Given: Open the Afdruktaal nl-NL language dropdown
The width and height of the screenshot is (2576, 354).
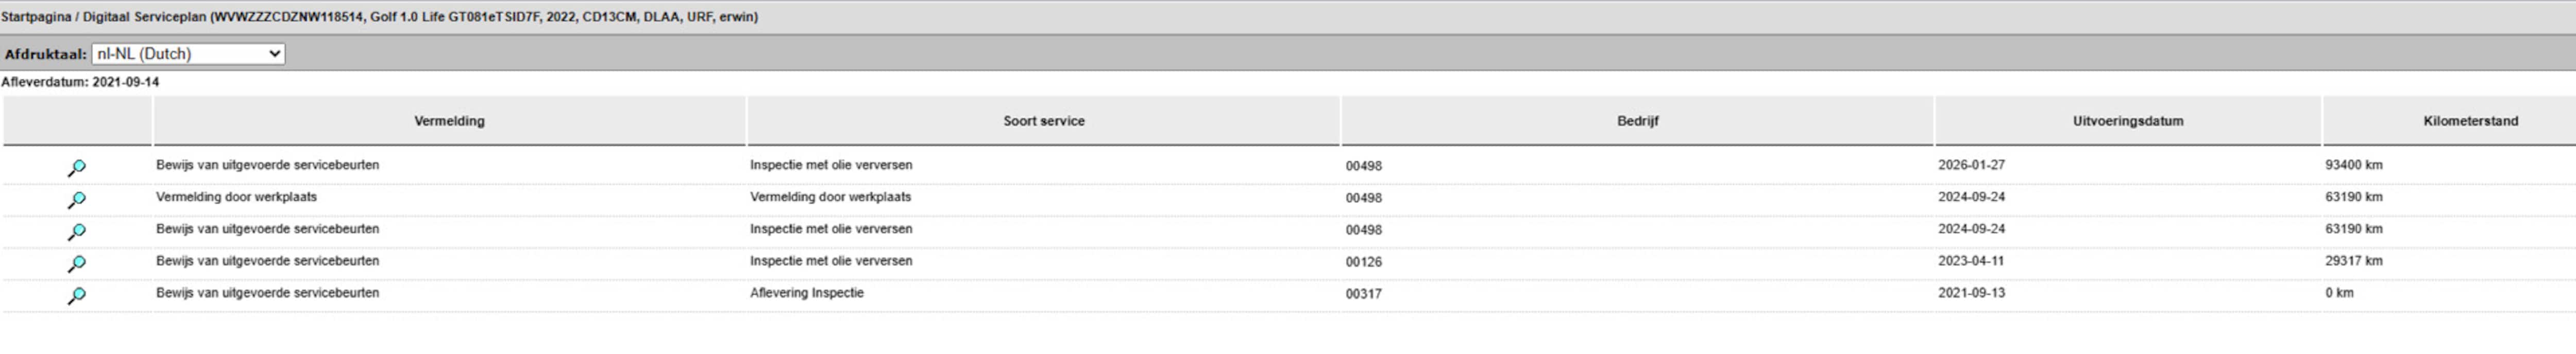Looking at the screenshot, I should click(188, 54).
